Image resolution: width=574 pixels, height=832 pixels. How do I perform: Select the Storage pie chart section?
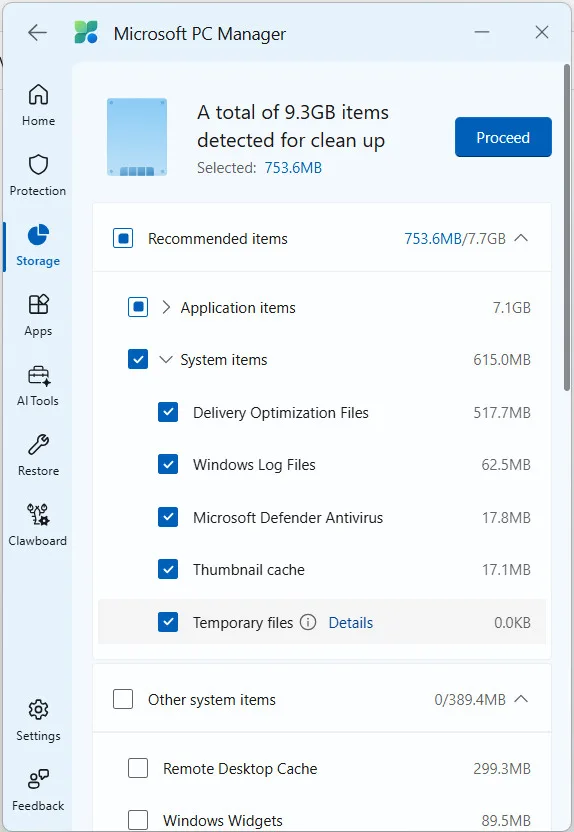pos(38,245)
